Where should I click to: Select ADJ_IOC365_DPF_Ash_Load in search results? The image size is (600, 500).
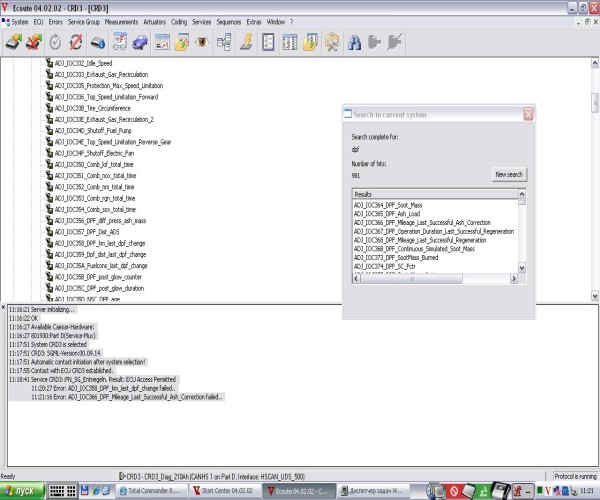tap(387, 214)
